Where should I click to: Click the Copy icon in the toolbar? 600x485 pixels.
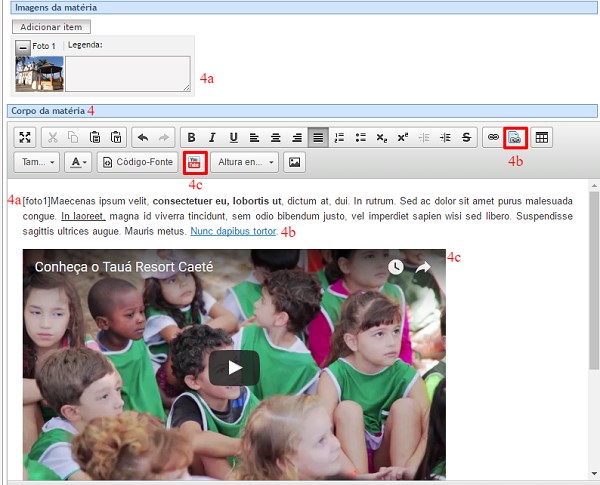[x=73, y=137]
